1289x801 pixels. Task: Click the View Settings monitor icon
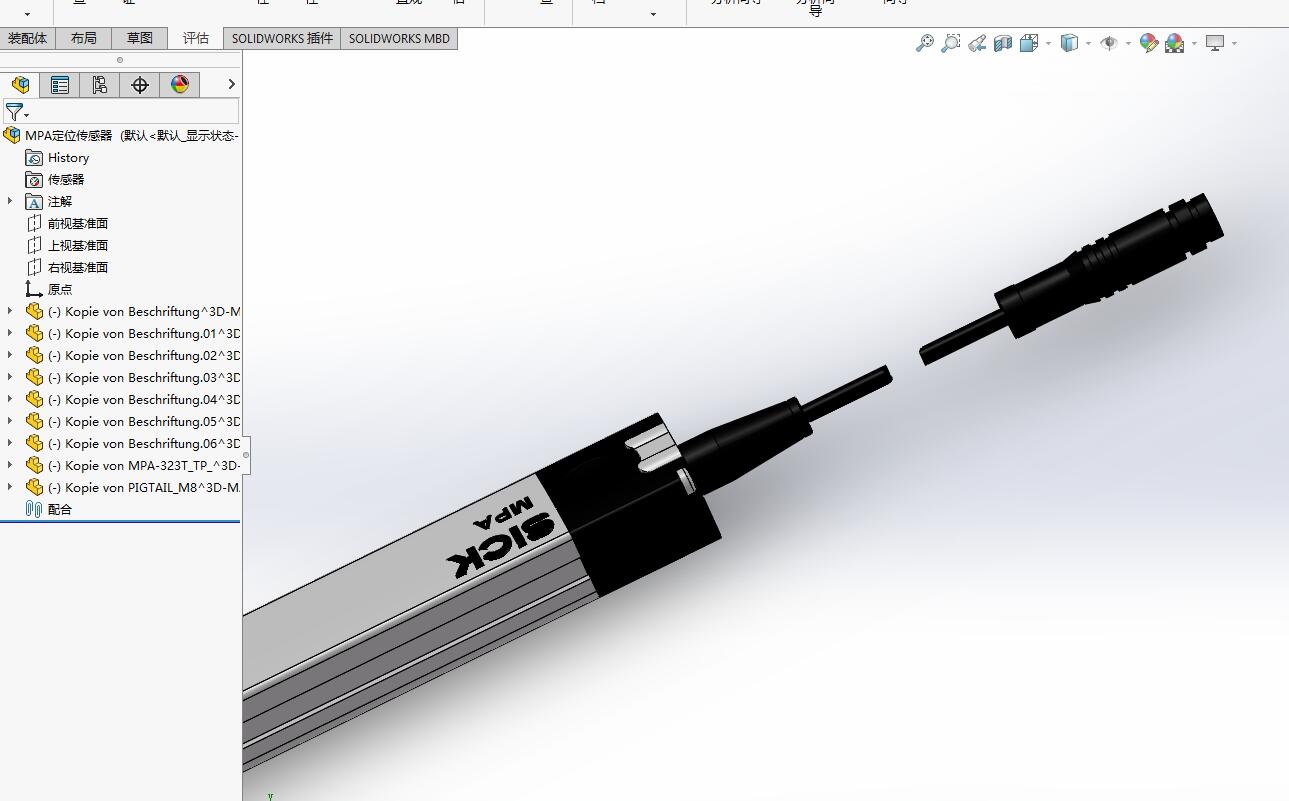(1215, 43)
